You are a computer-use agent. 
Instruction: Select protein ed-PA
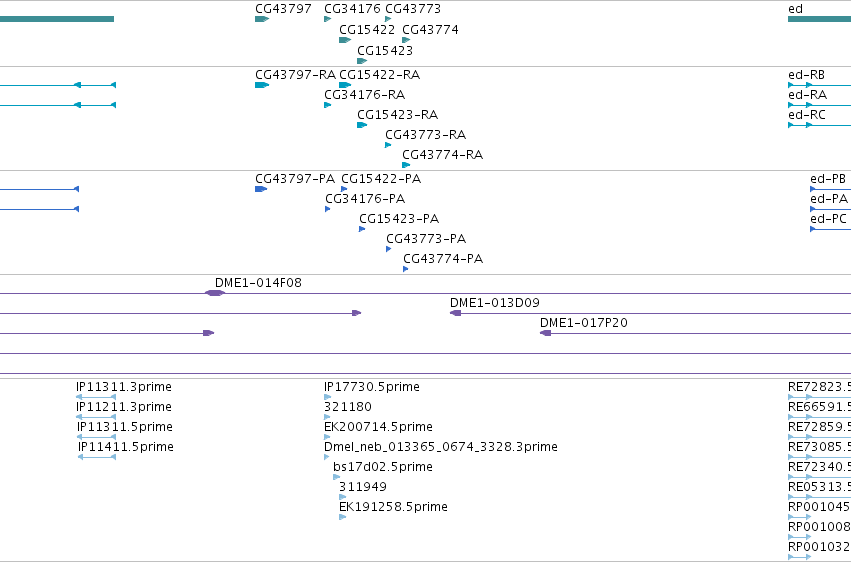829,199
